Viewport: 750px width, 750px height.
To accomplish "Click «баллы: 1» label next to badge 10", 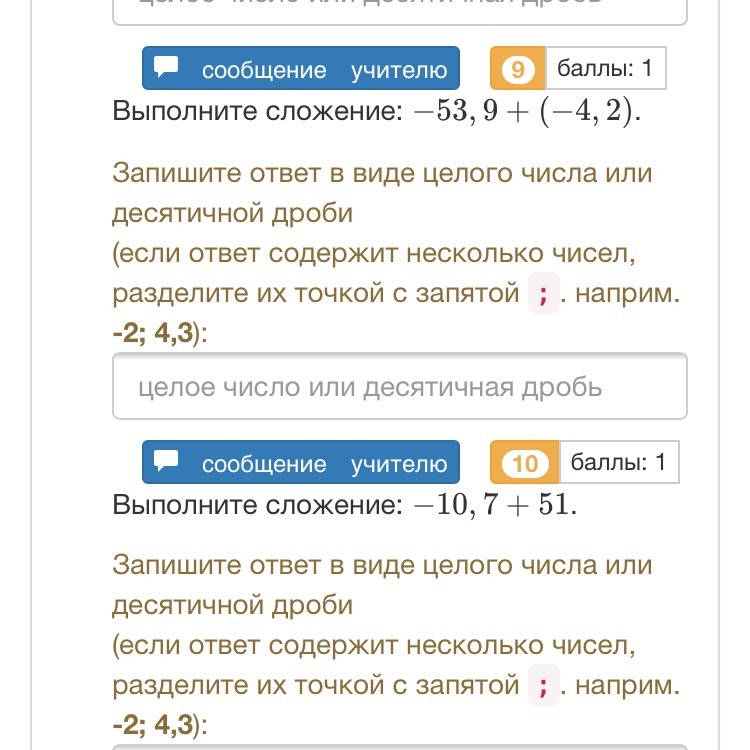I will [x=618, y=463].
